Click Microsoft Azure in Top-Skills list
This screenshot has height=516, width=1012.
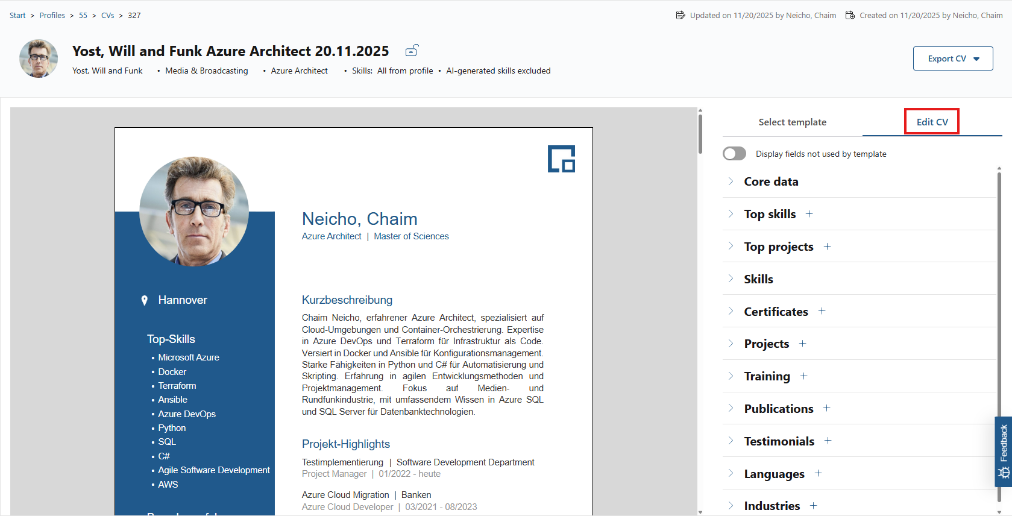[188, 357]
